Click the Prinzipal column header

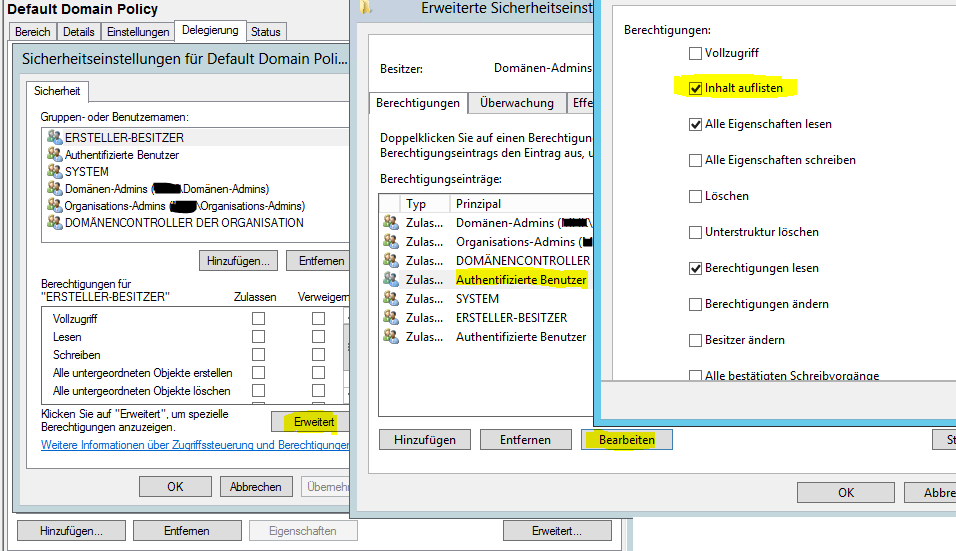522,204
